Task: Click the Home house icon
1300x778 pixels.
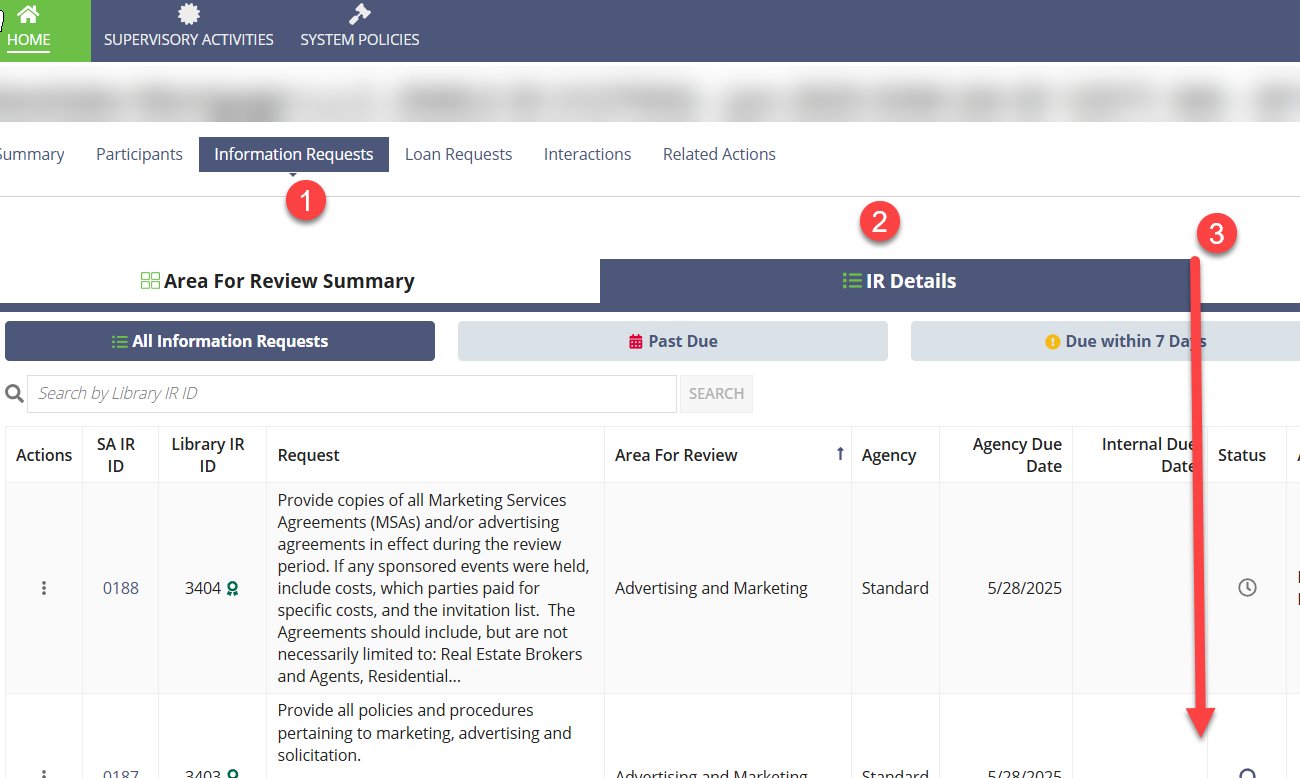Action: click(28, 15)
